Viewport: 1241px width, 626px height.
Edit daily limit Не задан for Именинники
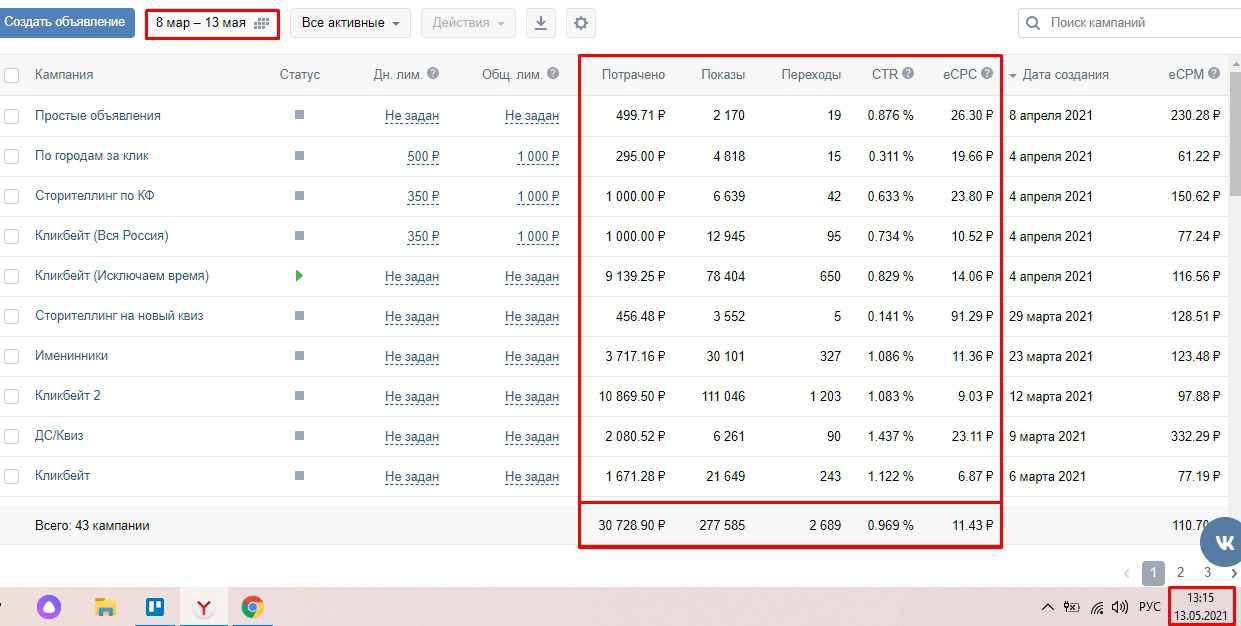click(x=412, y=356)
